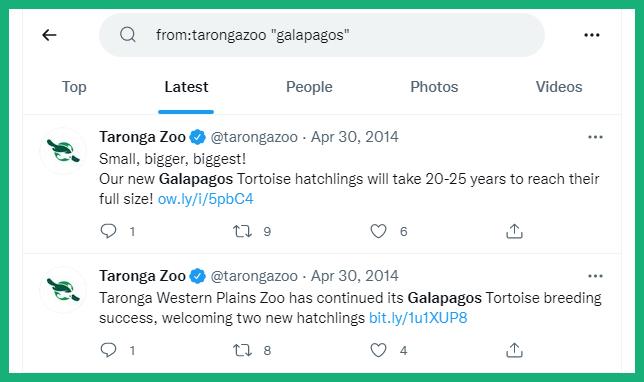
Task: Reply to the 'Small, bigger, biggest!' tweet
Action: pyautogui.click(x=108, y=231)
